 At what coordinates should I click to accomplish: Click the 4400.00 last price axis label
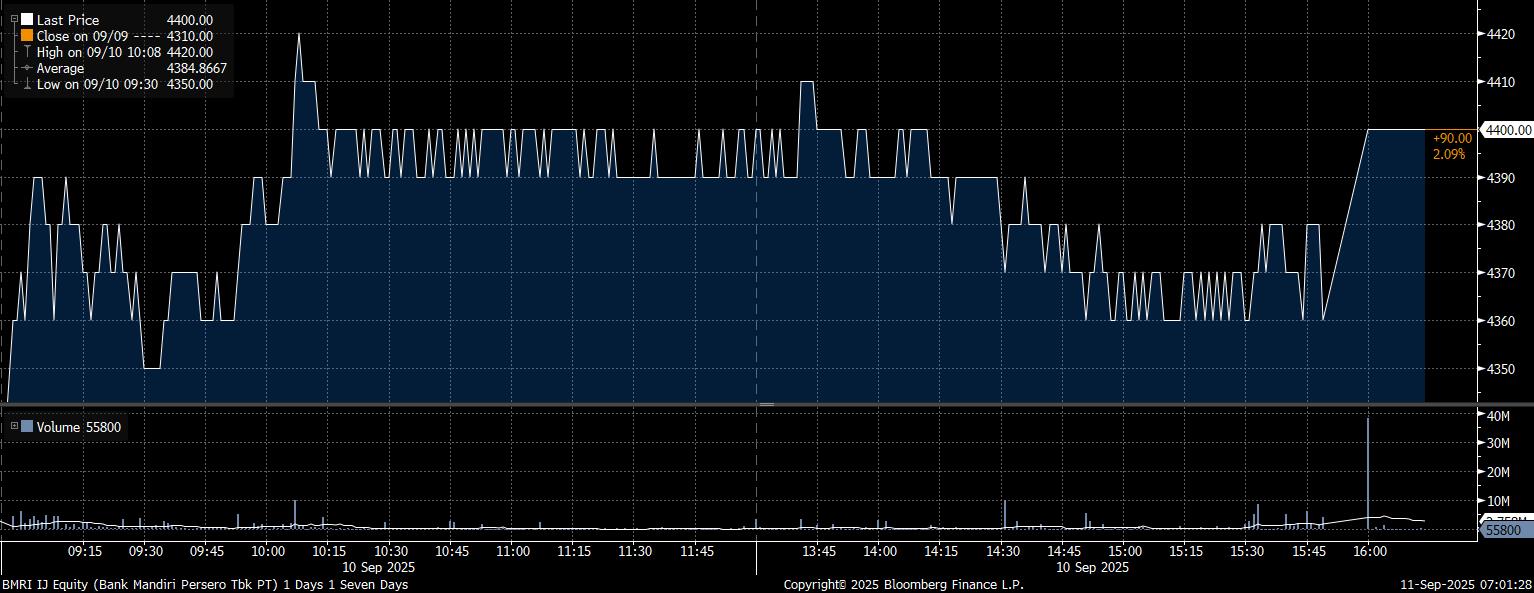point(1508,130)
